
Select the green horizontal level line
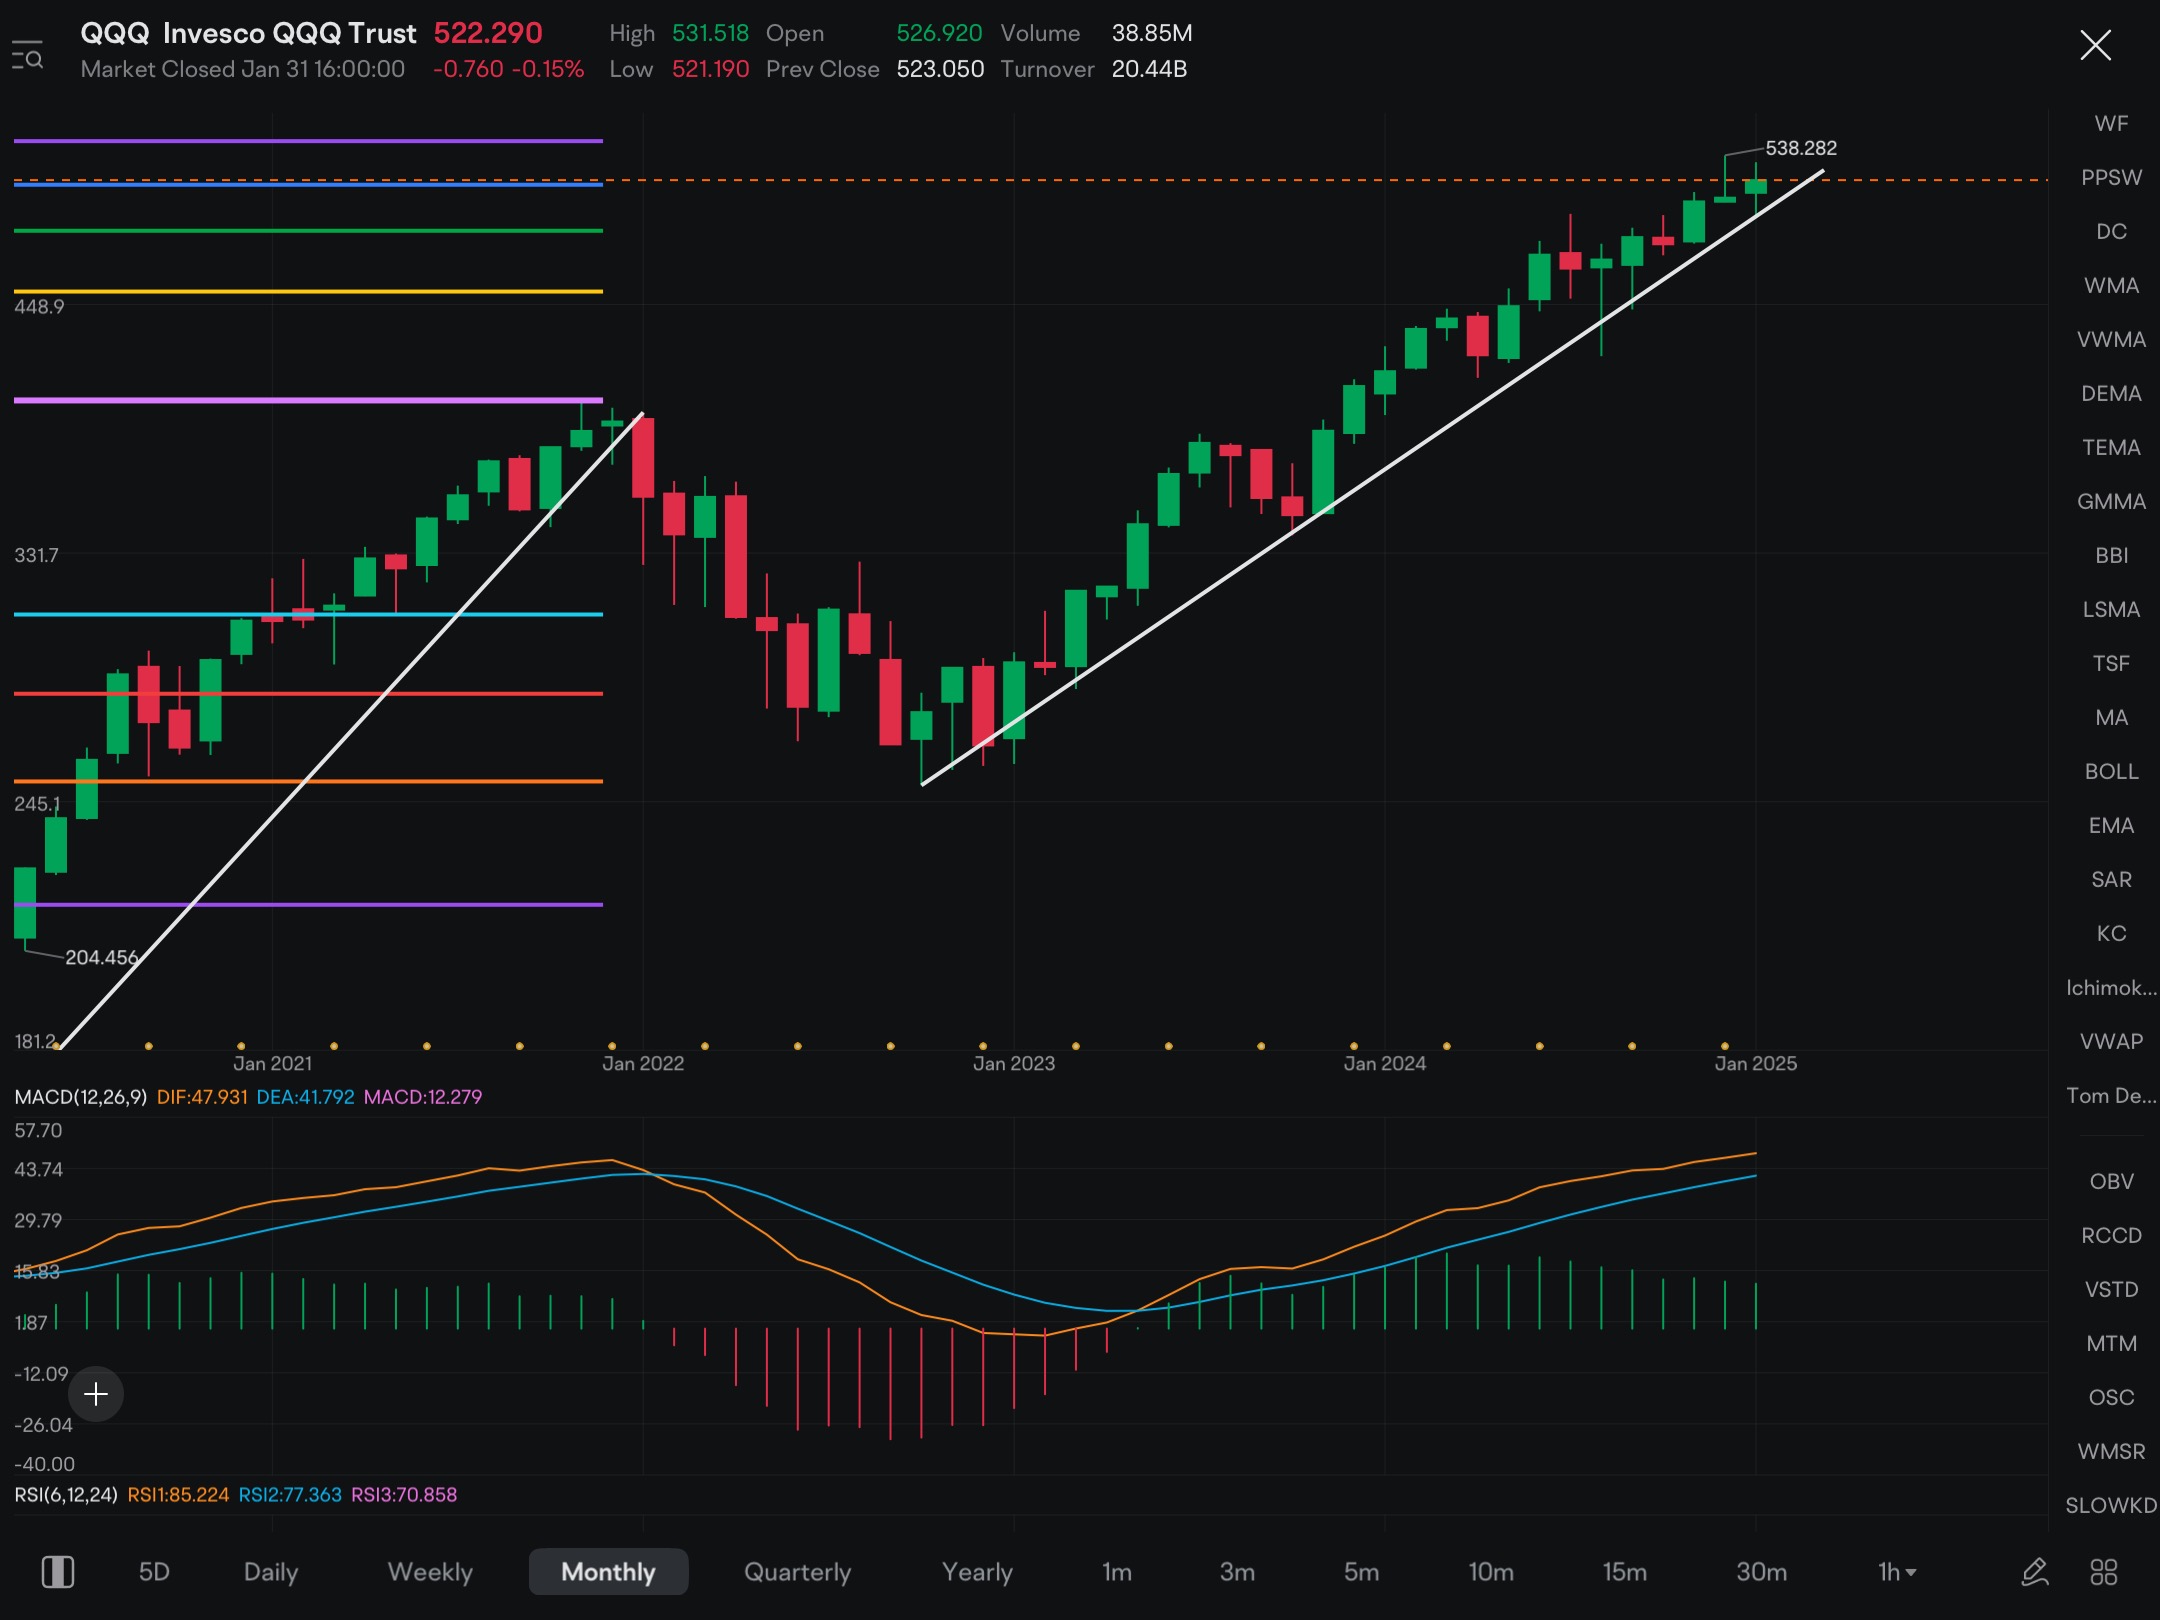[308, 230]
